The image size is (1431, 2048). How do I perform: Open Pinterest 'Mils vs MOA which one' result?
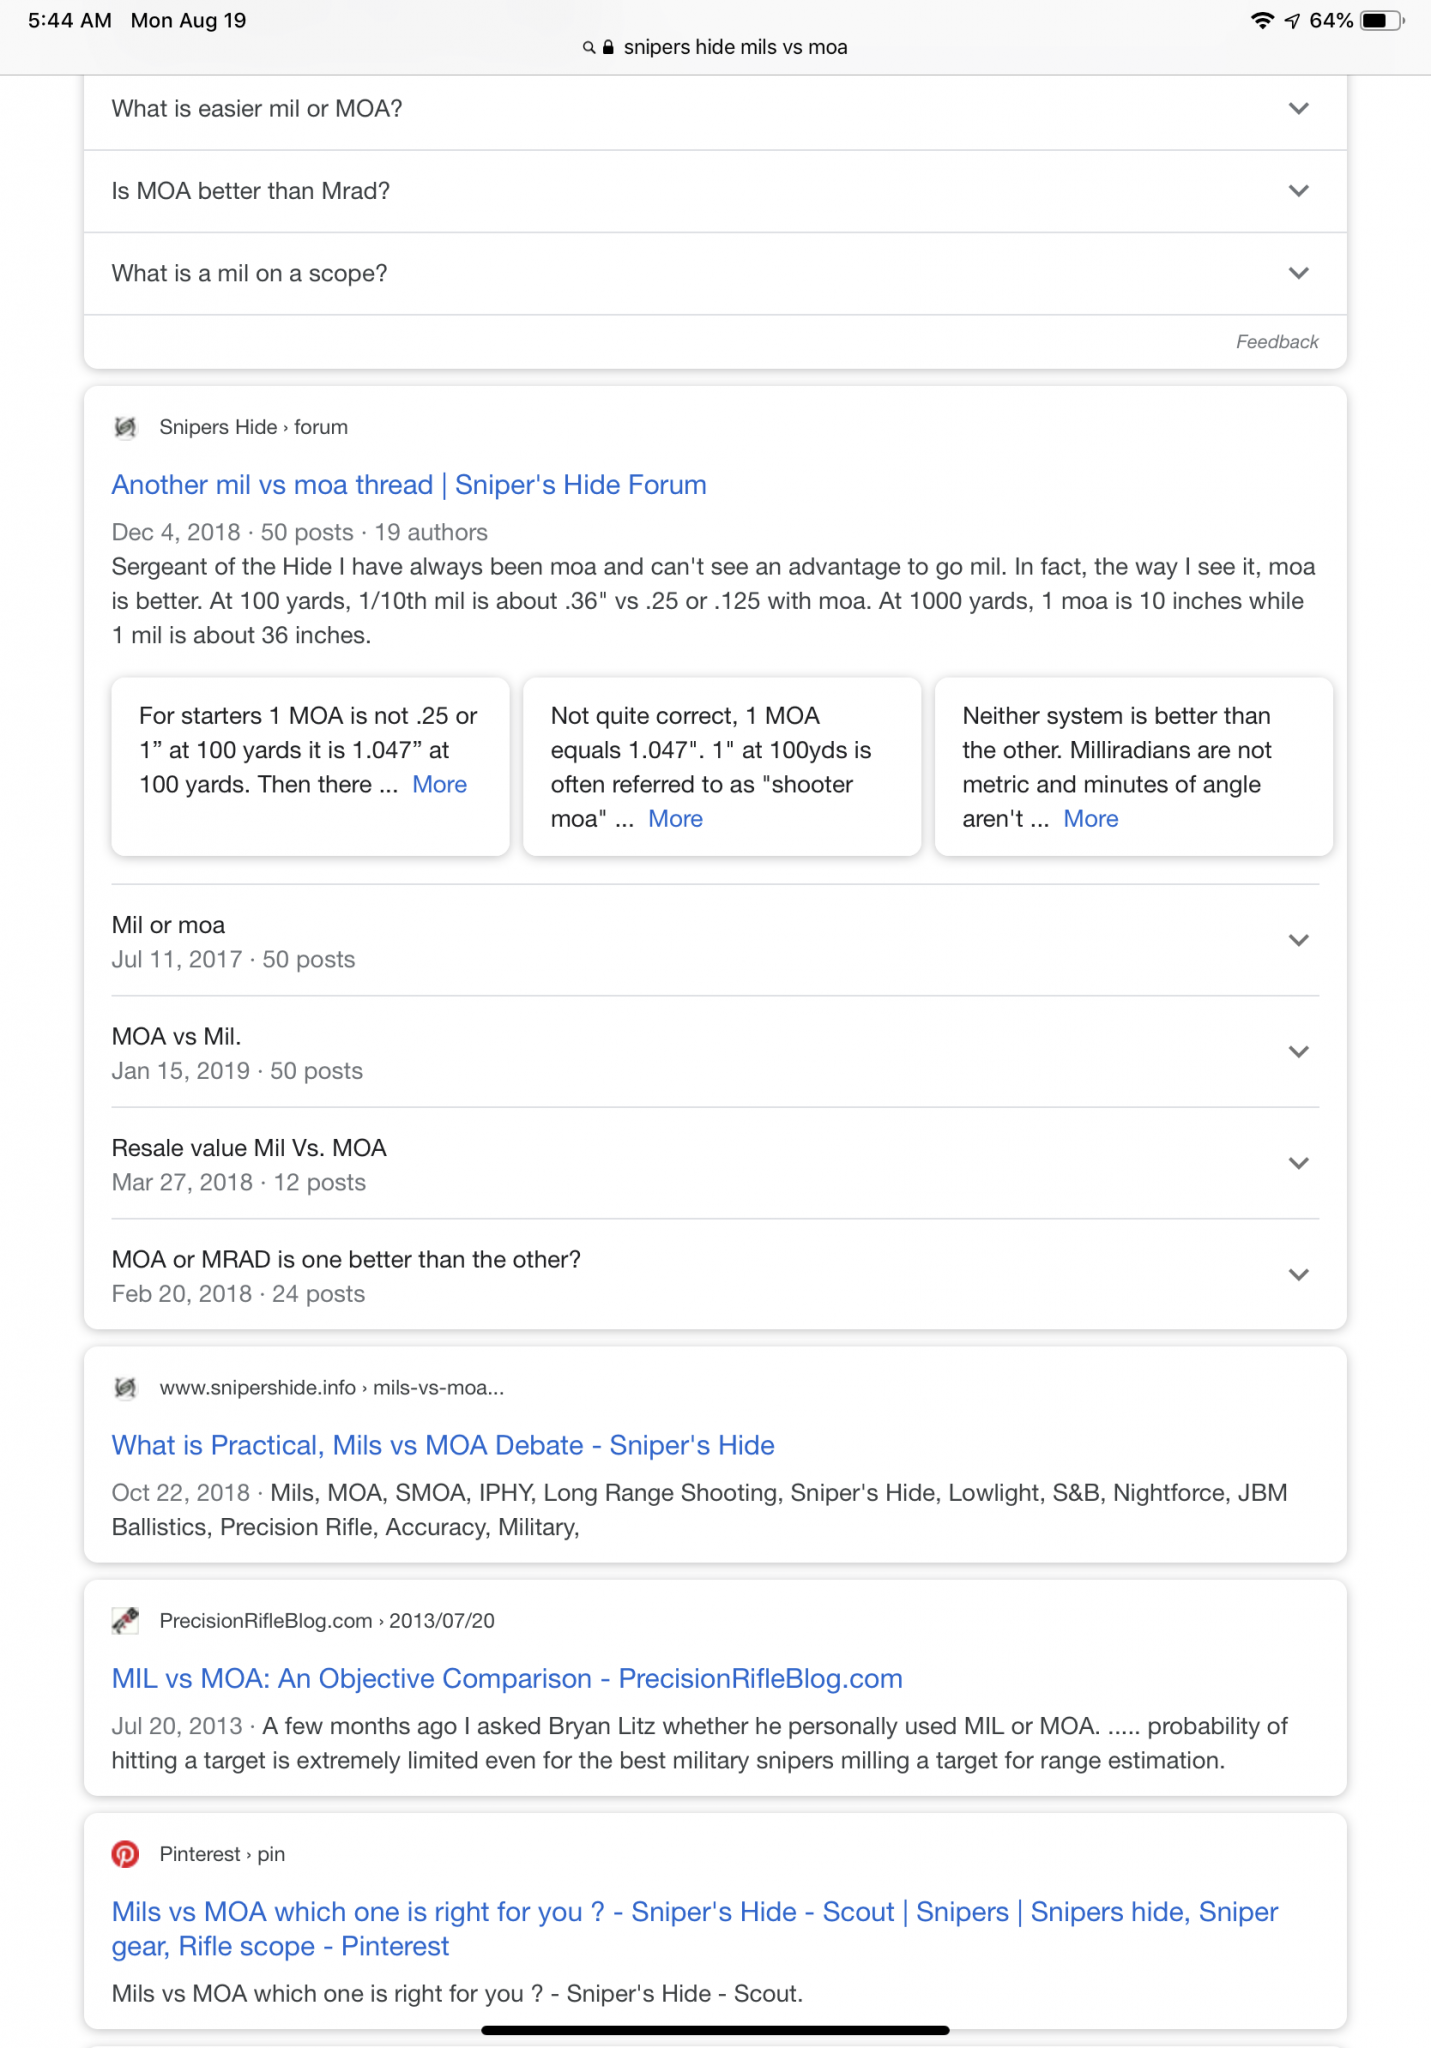click(x=695, y=1929)
